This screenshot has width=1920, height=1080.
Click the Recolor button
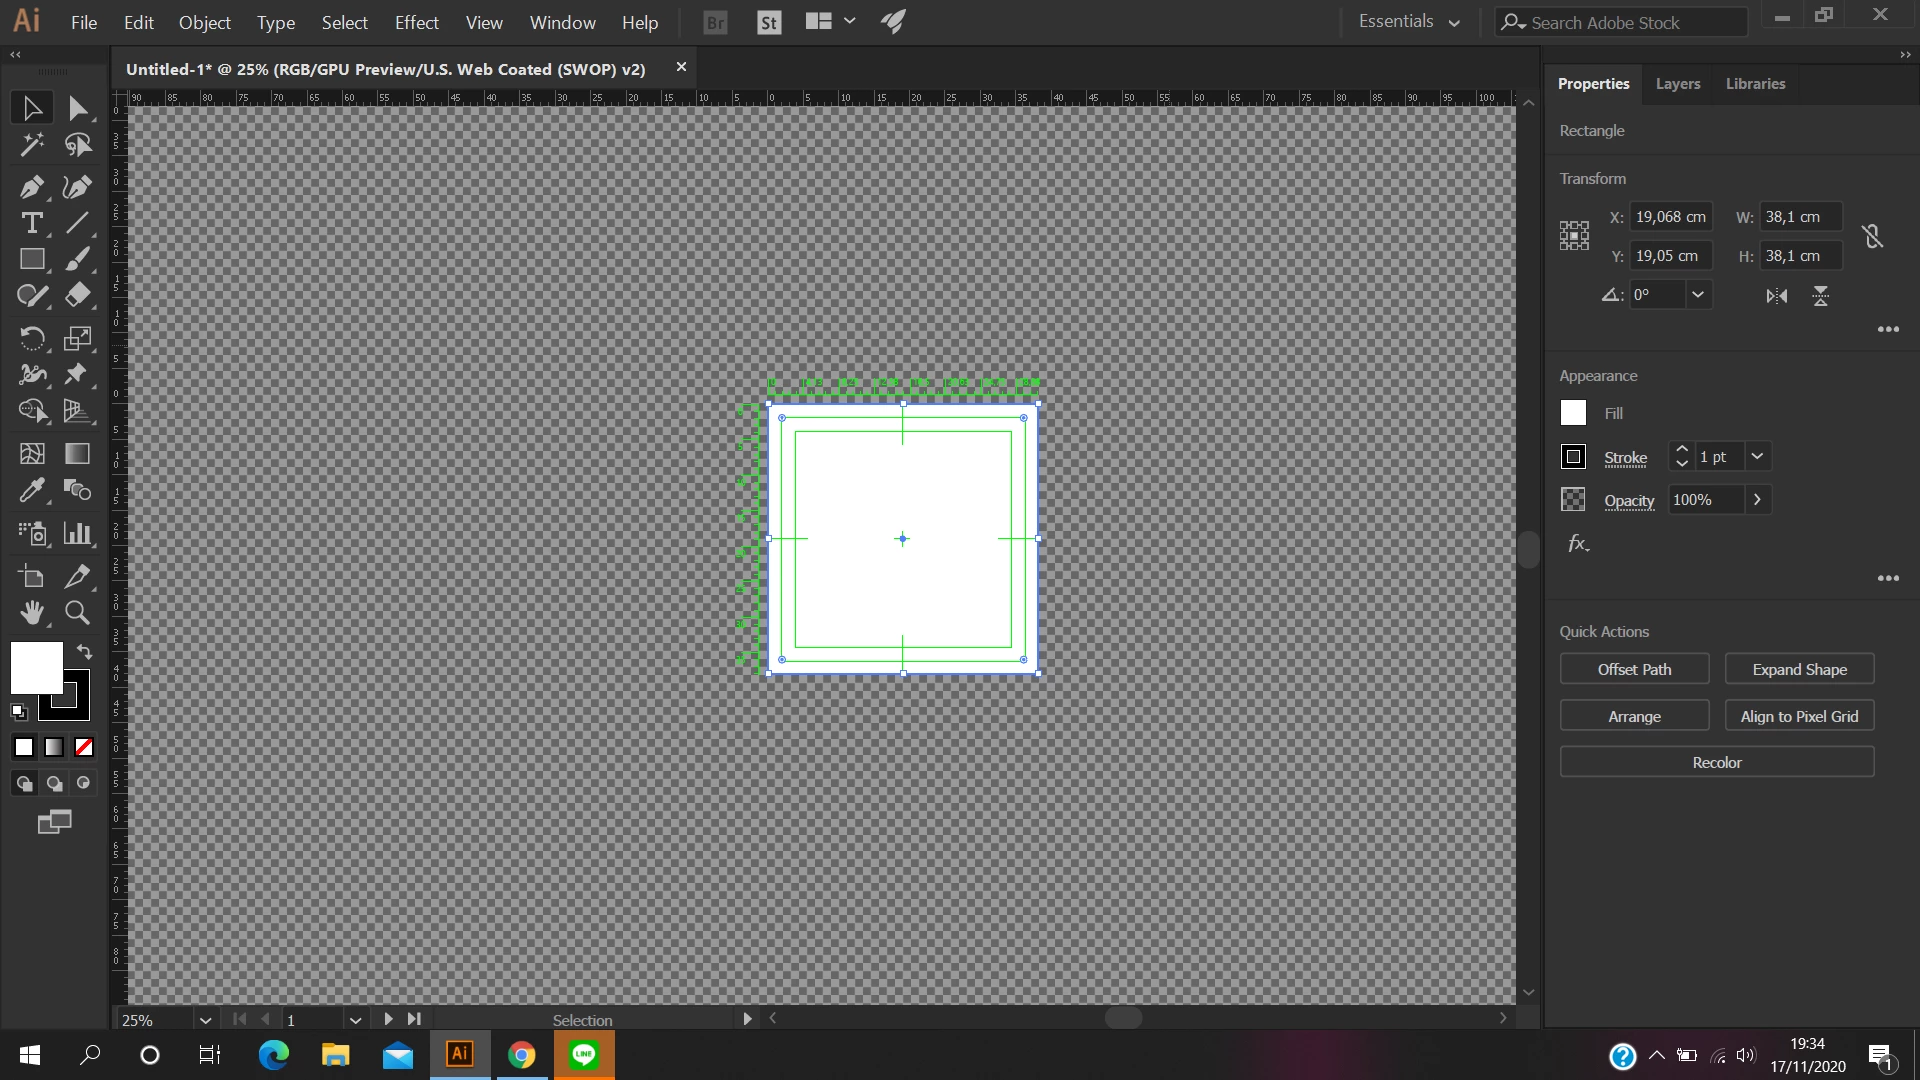[x=1716, y=762]
